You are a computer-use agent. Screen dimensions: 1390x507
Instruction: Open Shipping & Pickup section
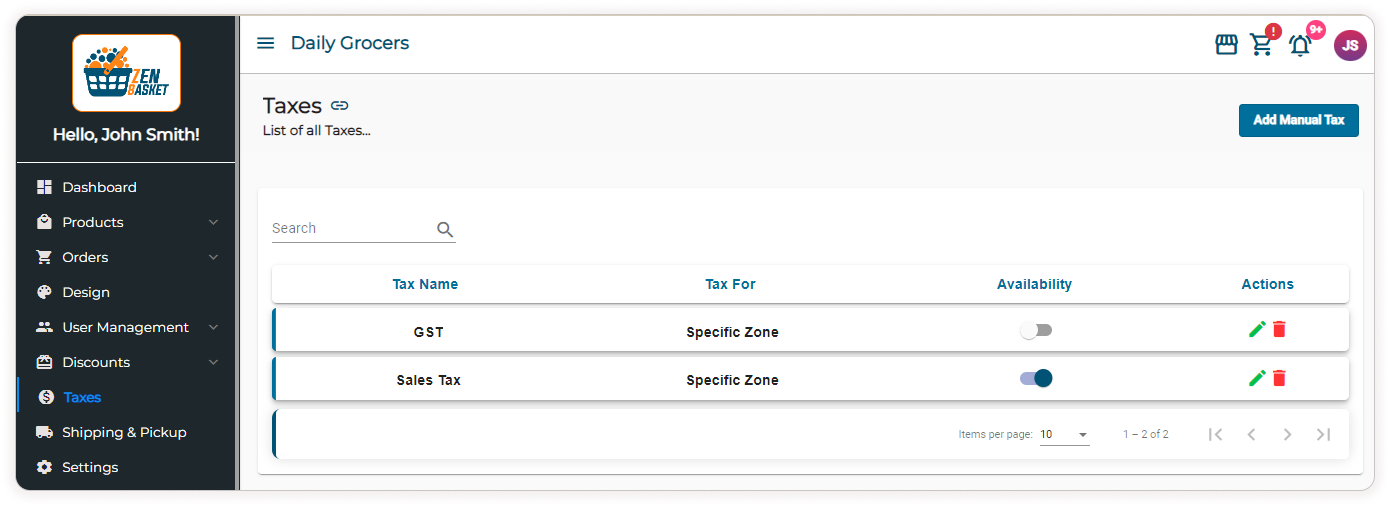124,432
